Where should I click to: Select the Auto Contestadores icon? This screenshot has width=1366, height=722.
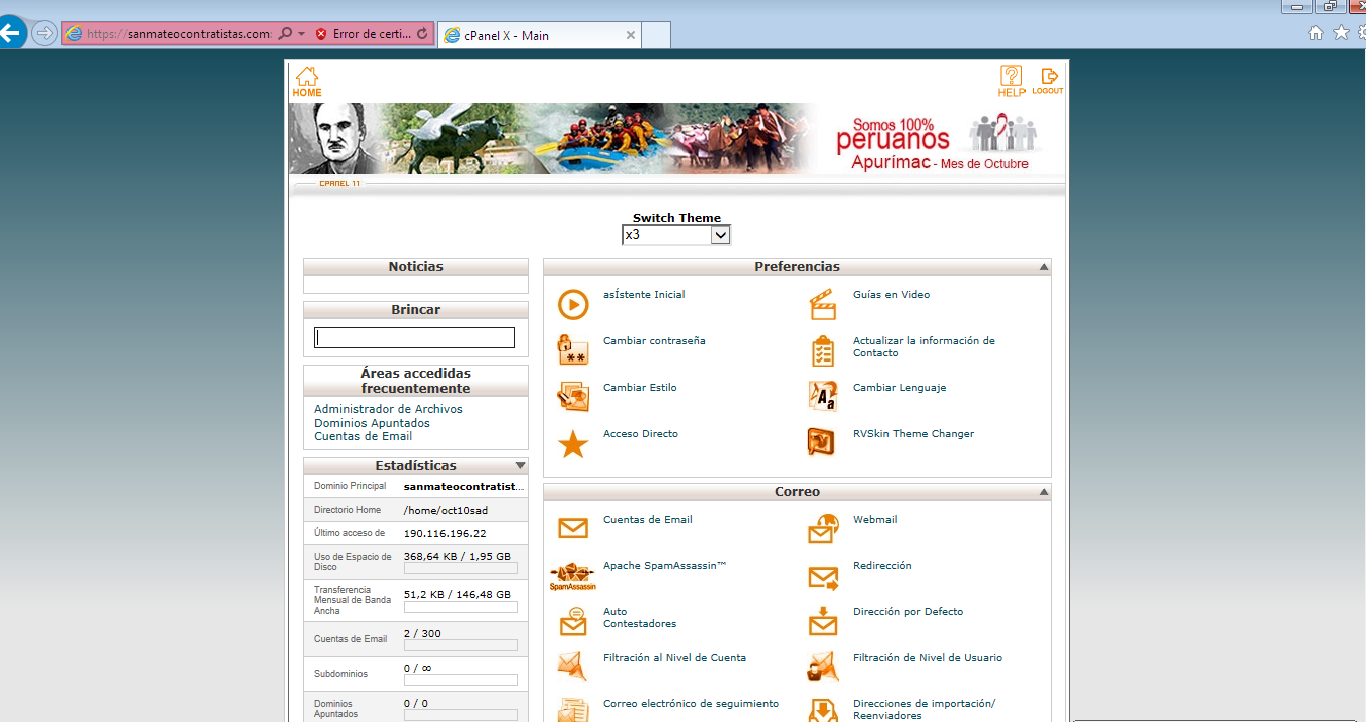[x=572, y=620]
